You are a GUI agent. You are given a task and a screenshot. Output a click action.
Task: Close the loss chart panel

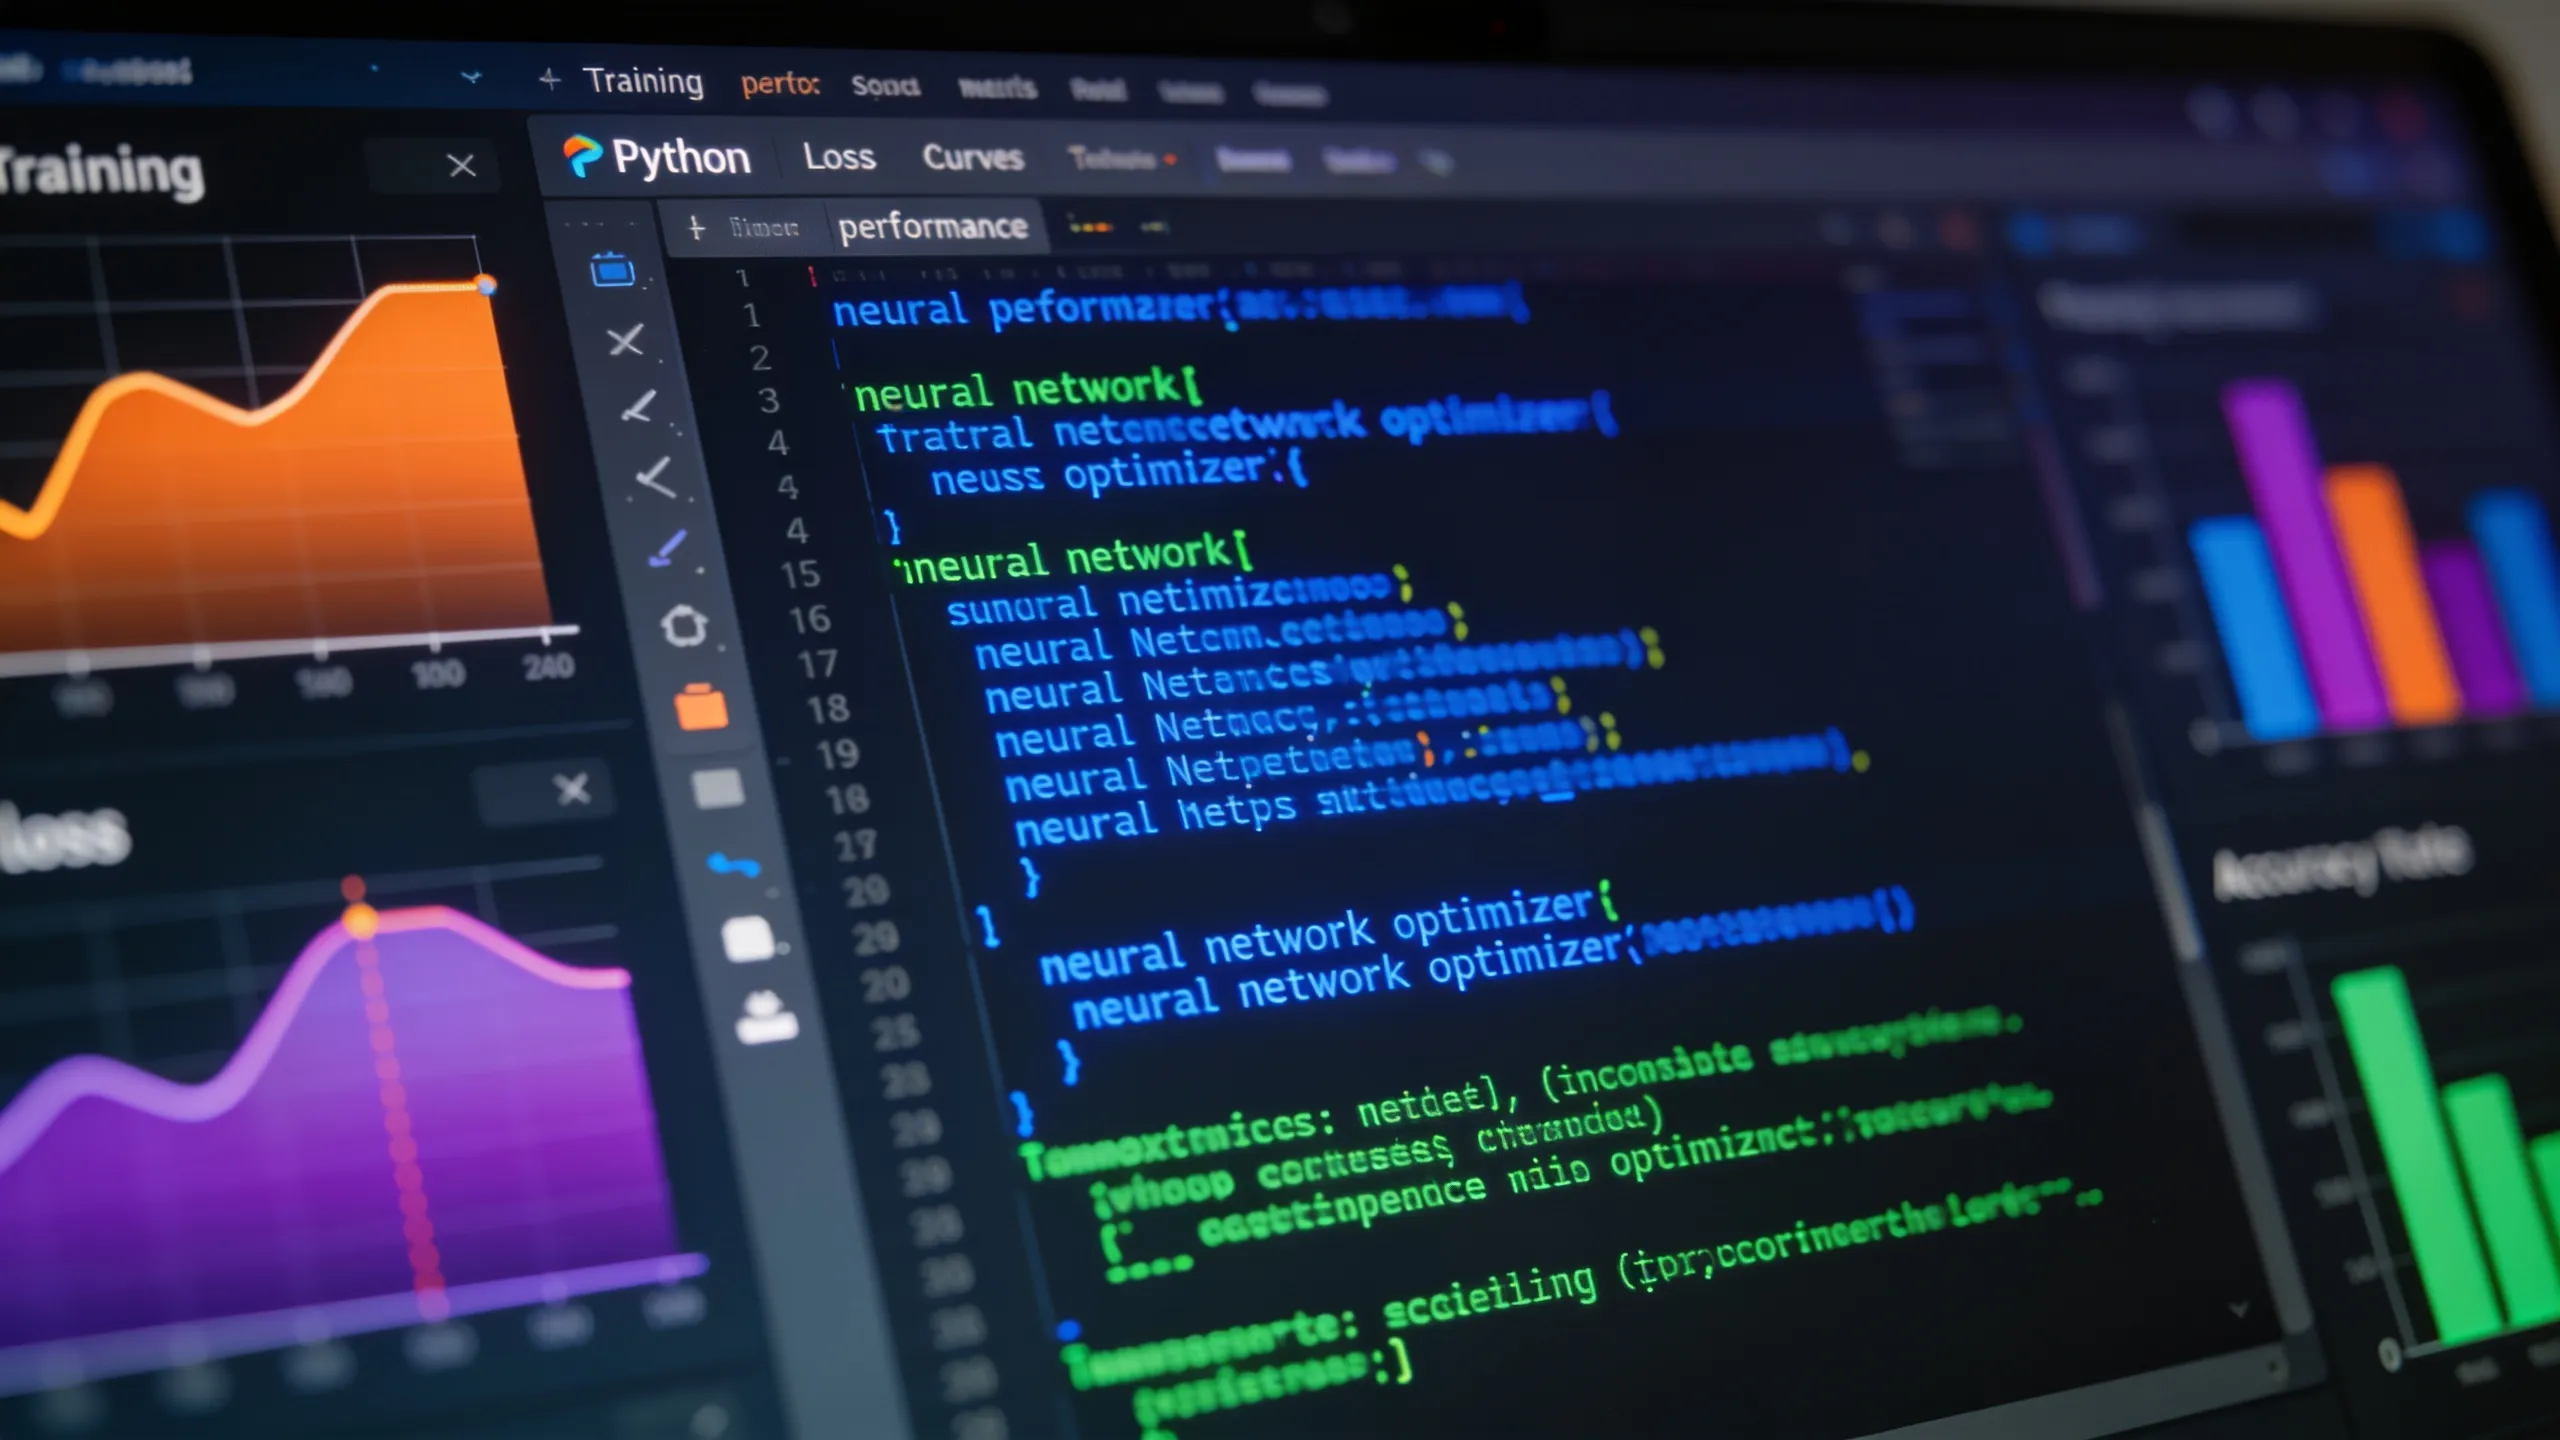573,789
